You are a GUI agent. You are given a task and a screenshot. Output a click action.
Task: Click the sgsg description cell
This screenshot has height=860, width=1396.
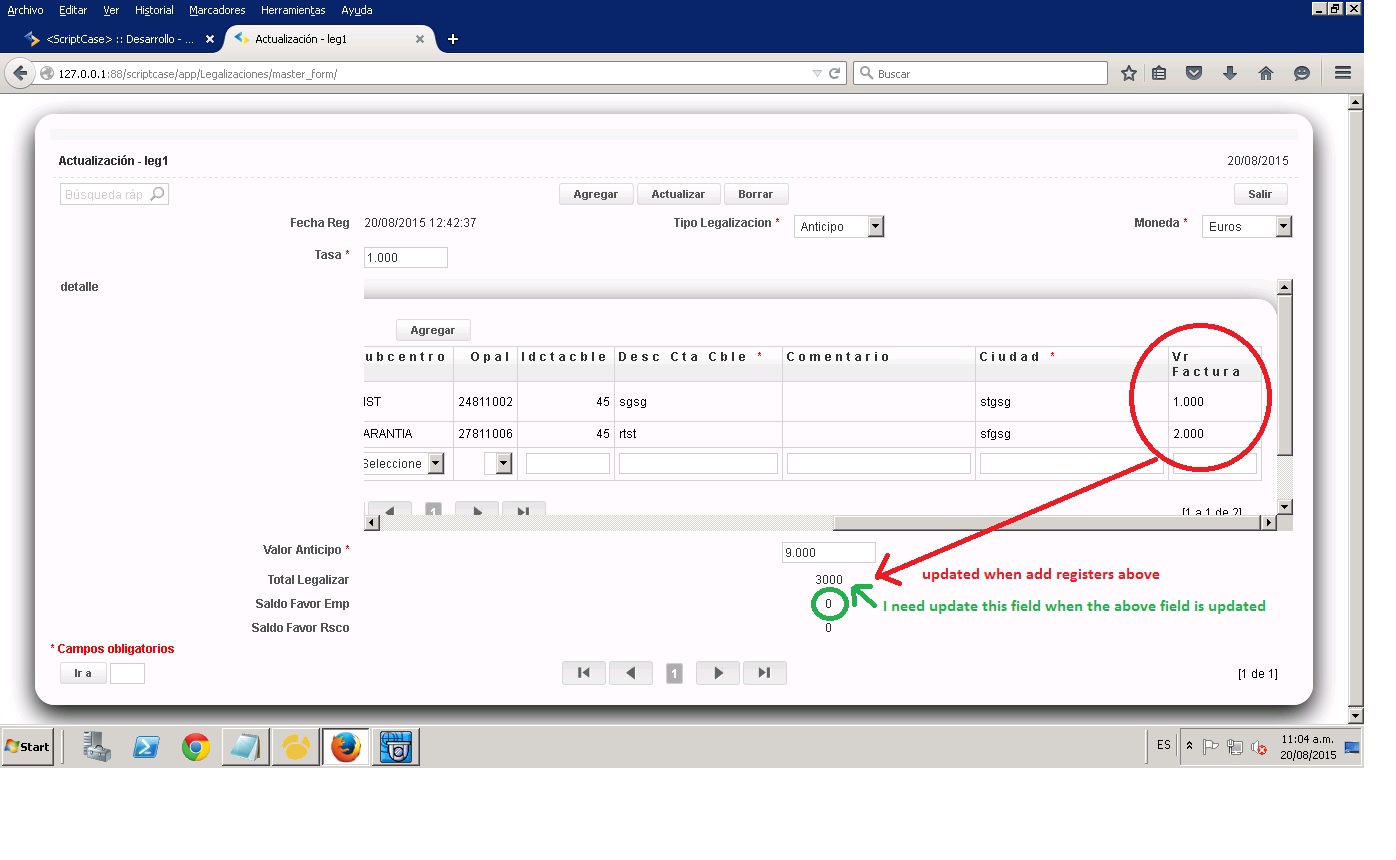[x=698, y=402]
